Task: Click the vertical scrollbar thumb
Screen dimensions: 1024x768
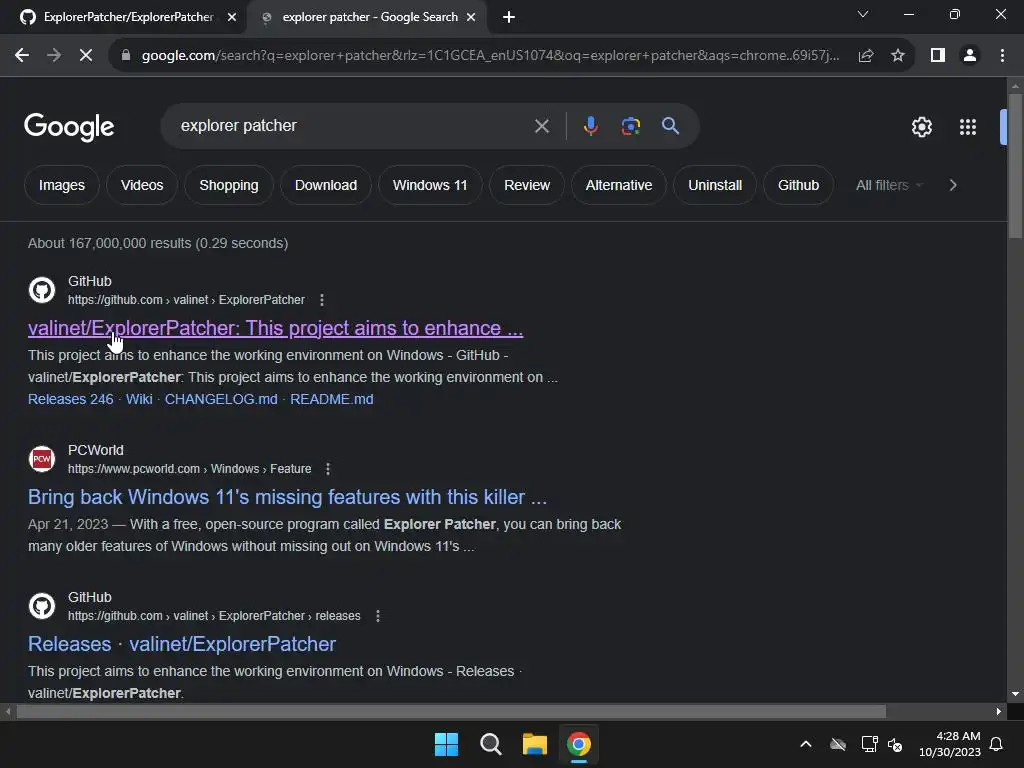Action: click(x=1015, y=167)
